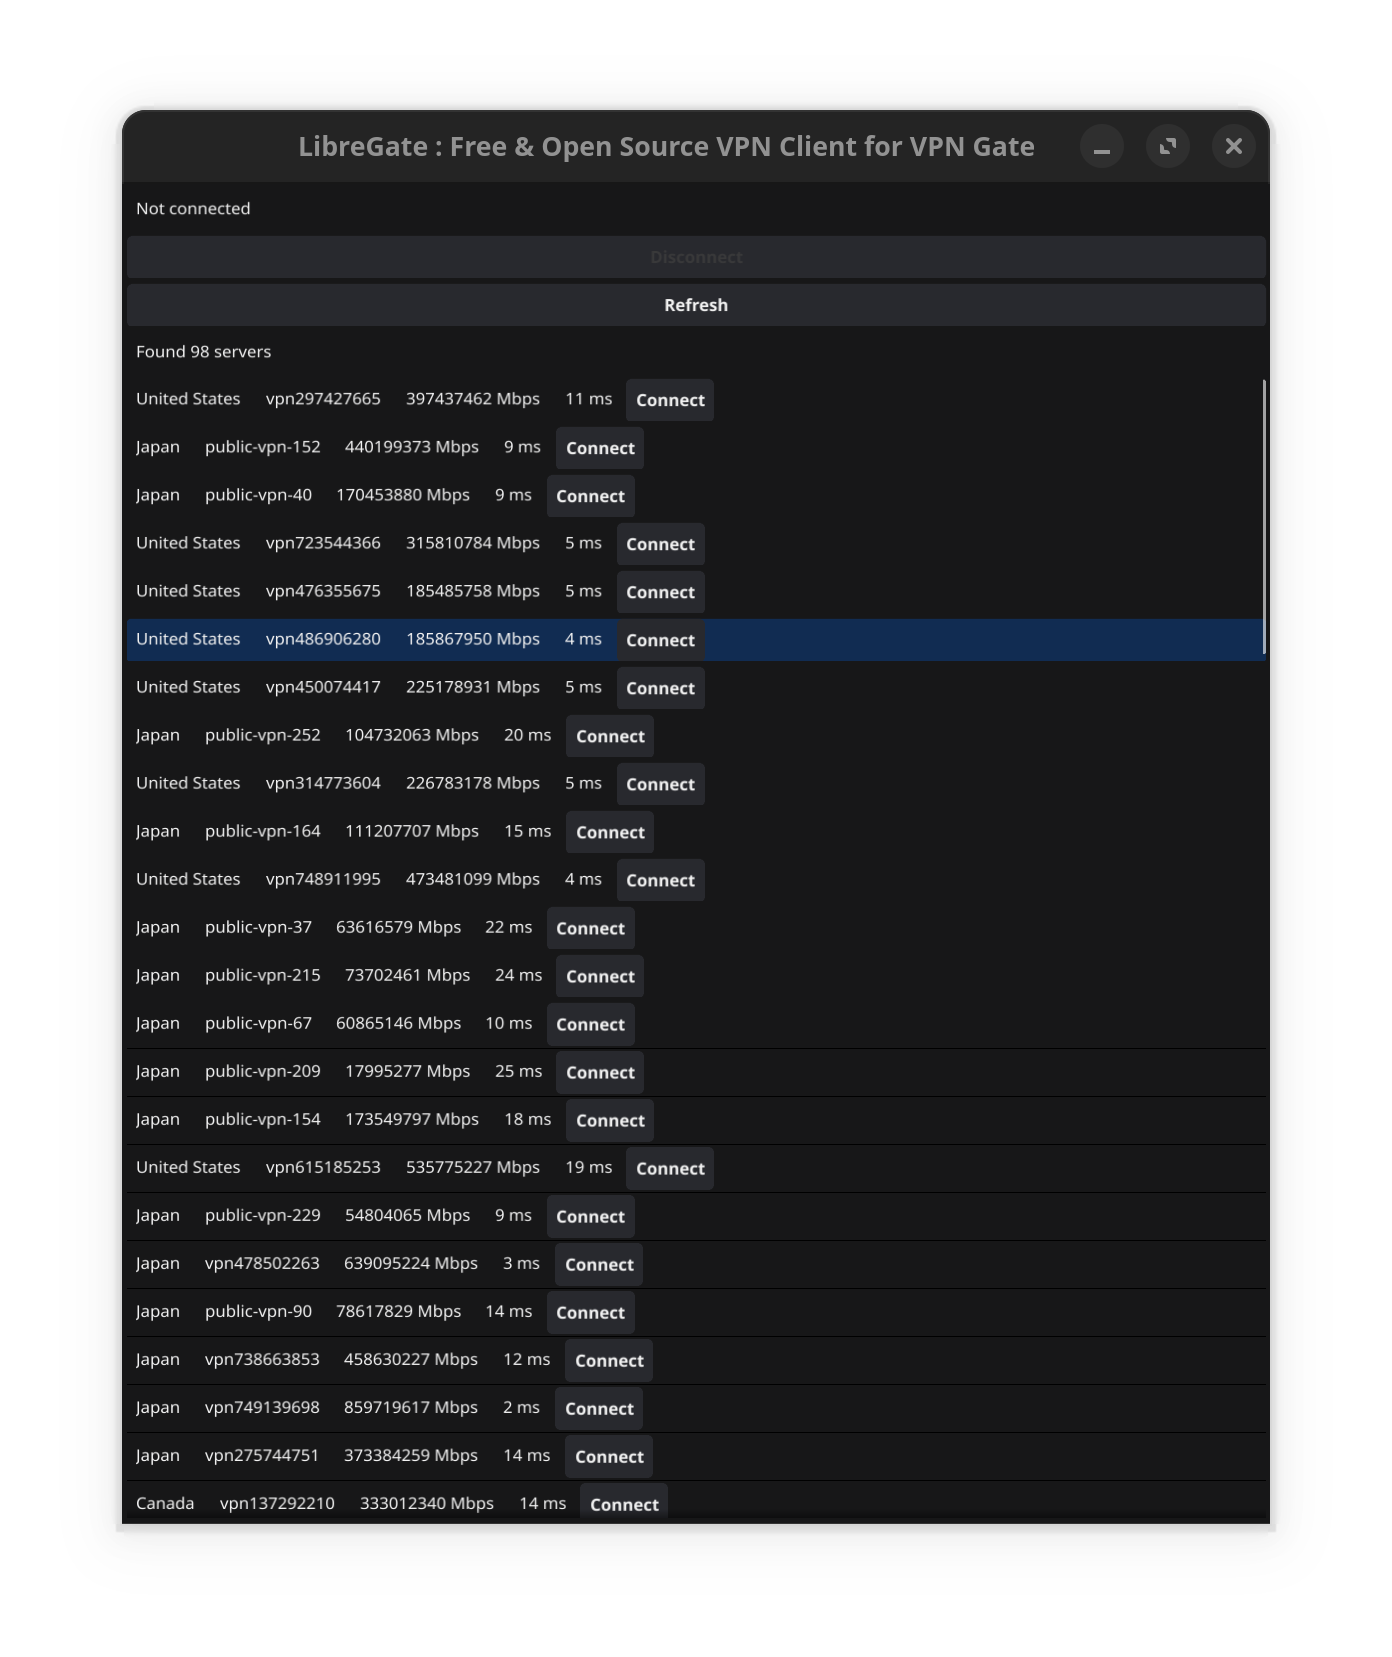1392x1657 pixels.
Task: Connect to US server vpn723544366
Action: coord(660,544)
